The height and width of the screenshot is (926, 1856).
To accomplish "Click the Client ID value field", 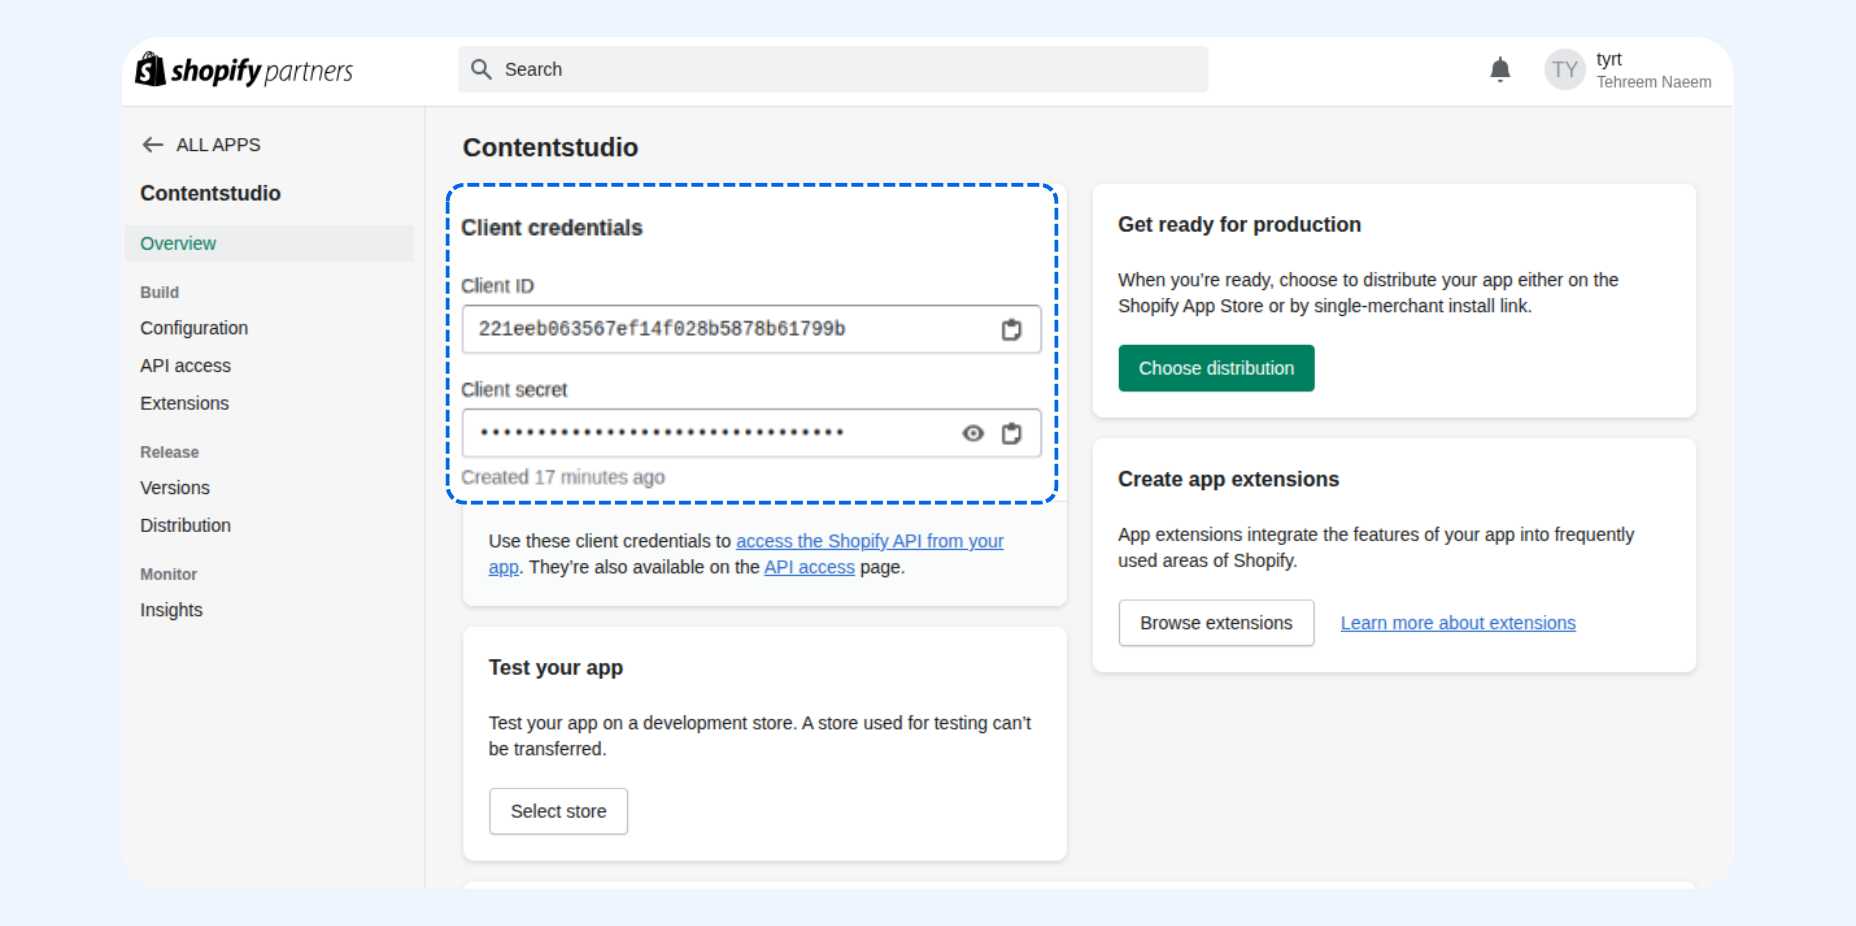I will click(751, 329).
